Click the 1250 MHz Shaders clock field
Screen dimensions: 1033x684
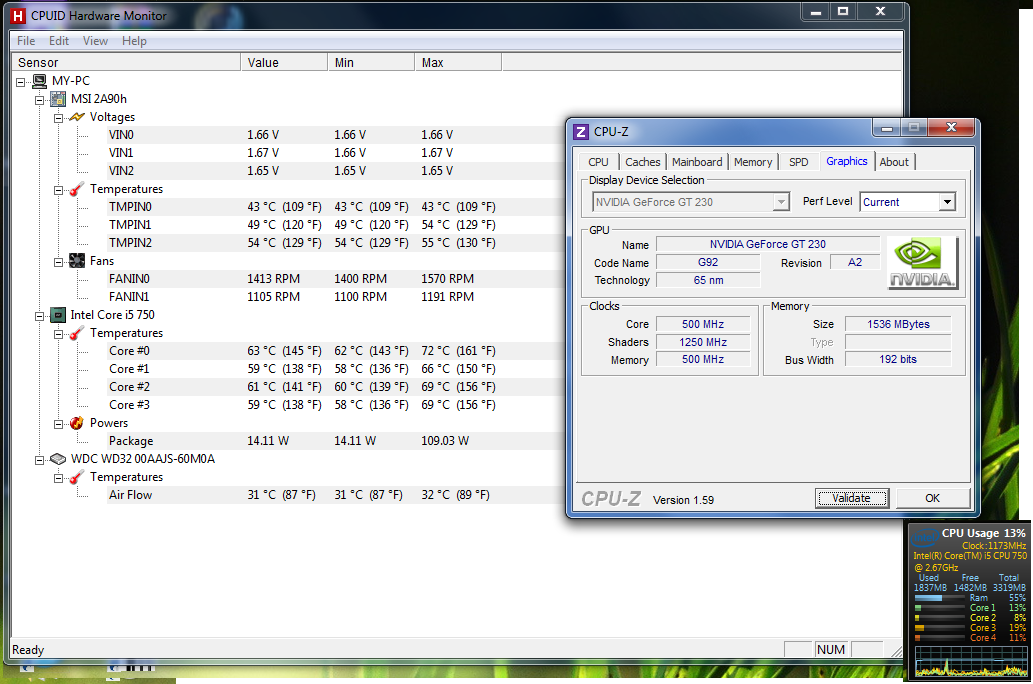click(703, 342)
